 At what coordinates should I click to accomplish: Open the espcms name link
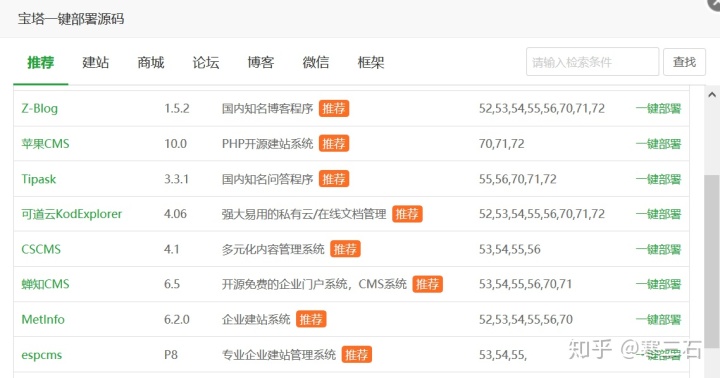pos(41,355)
